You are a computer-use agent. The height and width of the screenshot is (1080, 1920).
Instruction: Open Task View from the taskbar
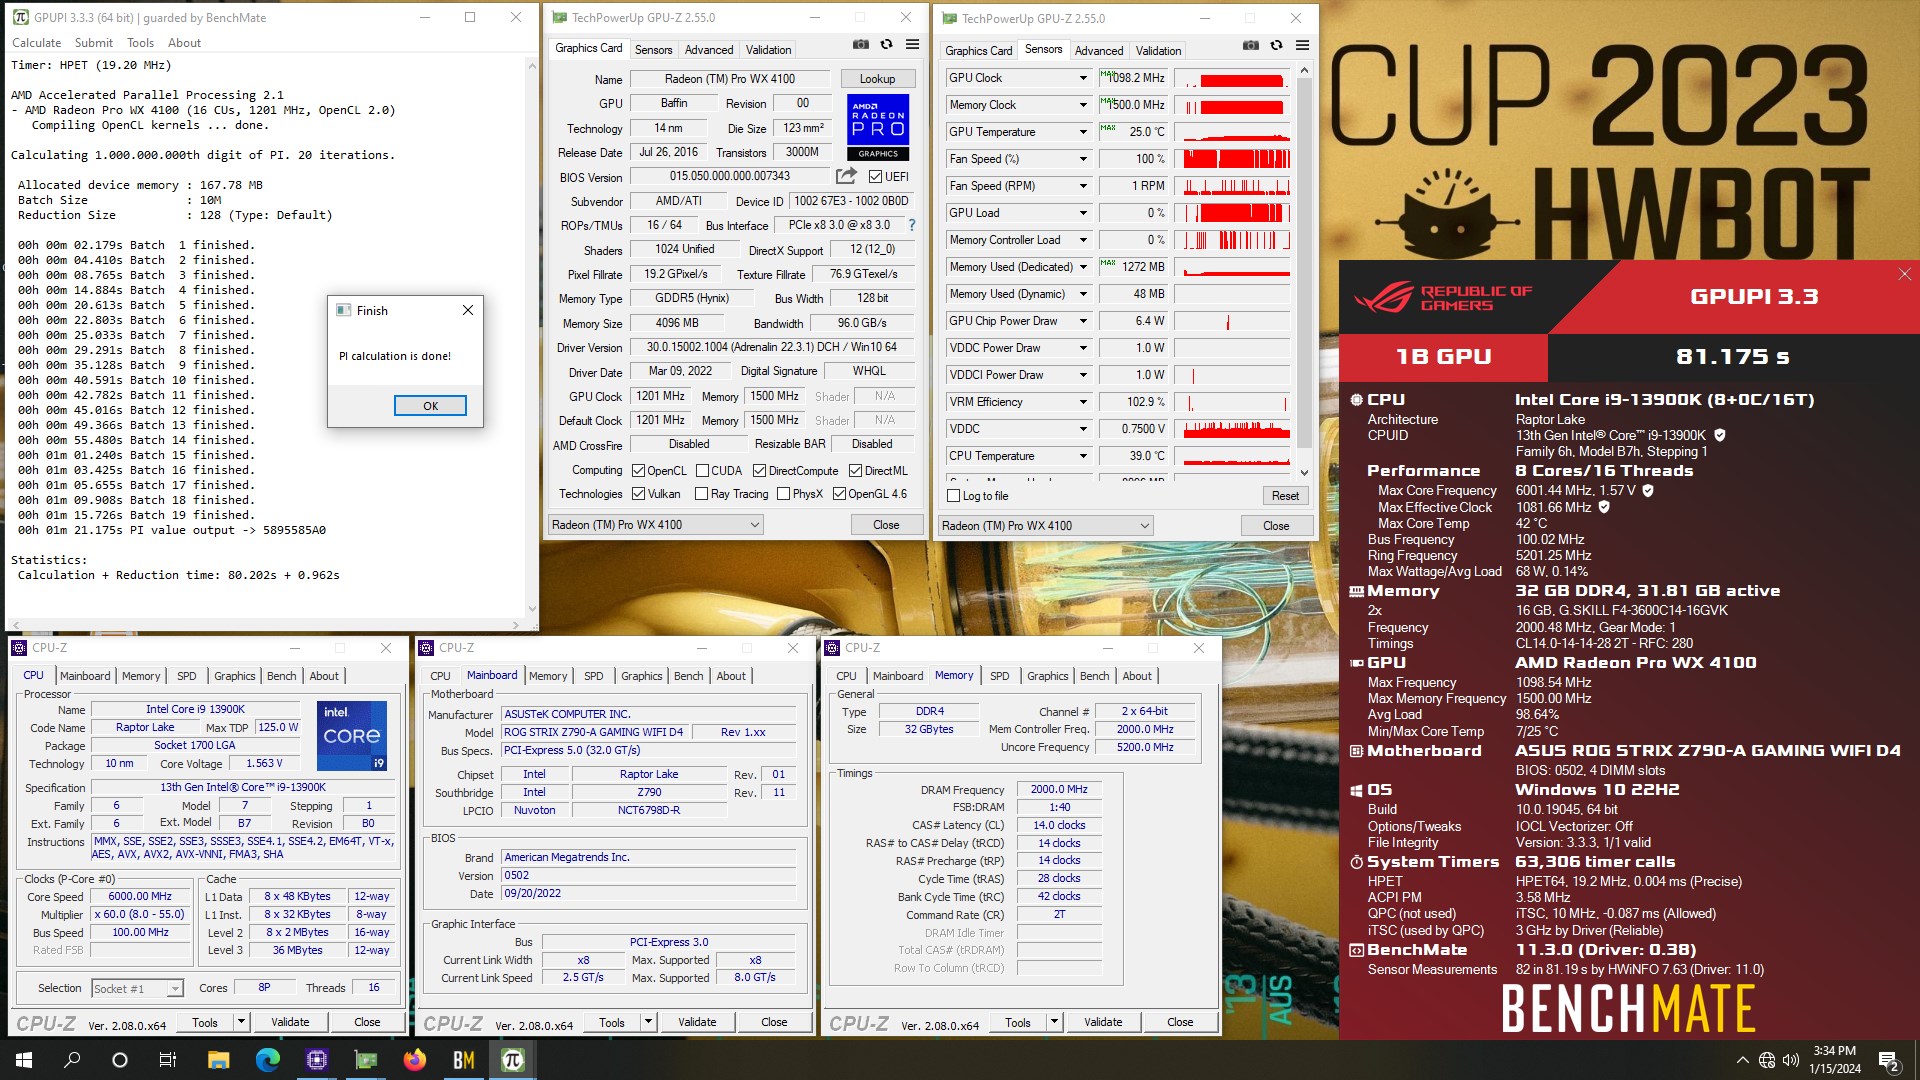(x=168, y=1060)
